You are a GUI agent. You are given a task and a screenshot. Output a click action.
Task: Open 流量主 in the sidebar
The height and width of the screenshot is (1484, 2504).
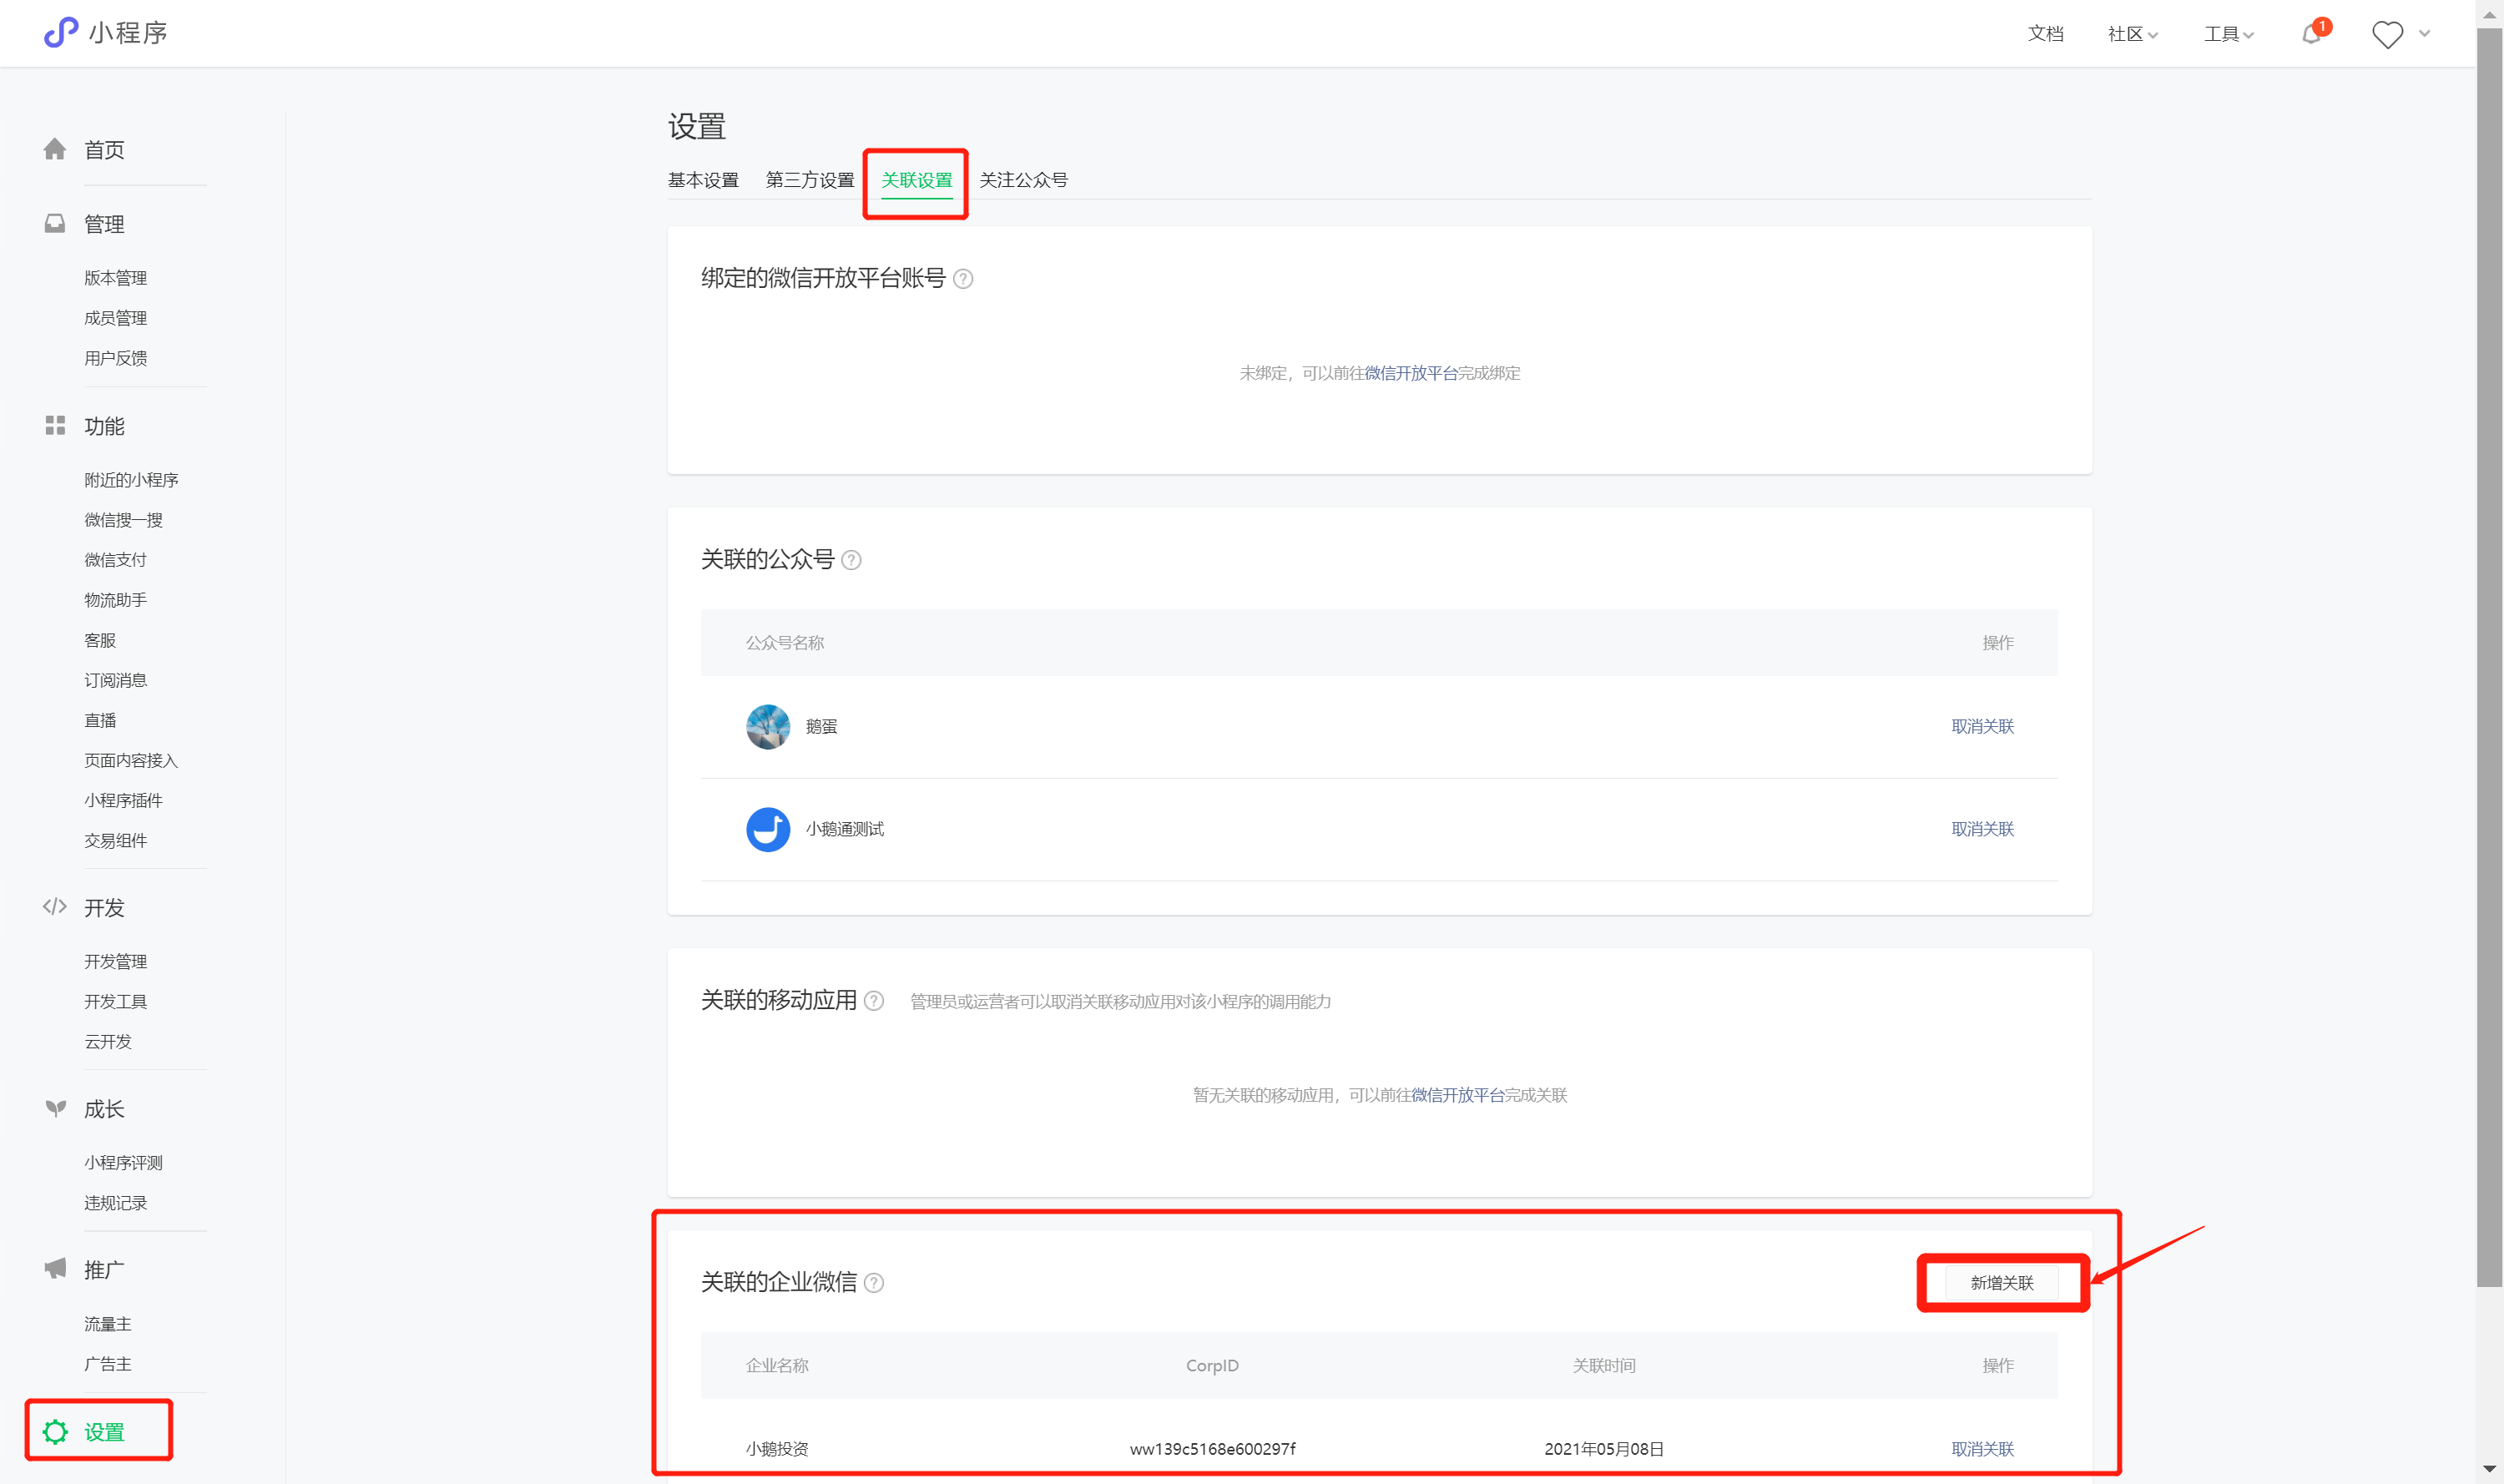click(x=107, y=1324)
